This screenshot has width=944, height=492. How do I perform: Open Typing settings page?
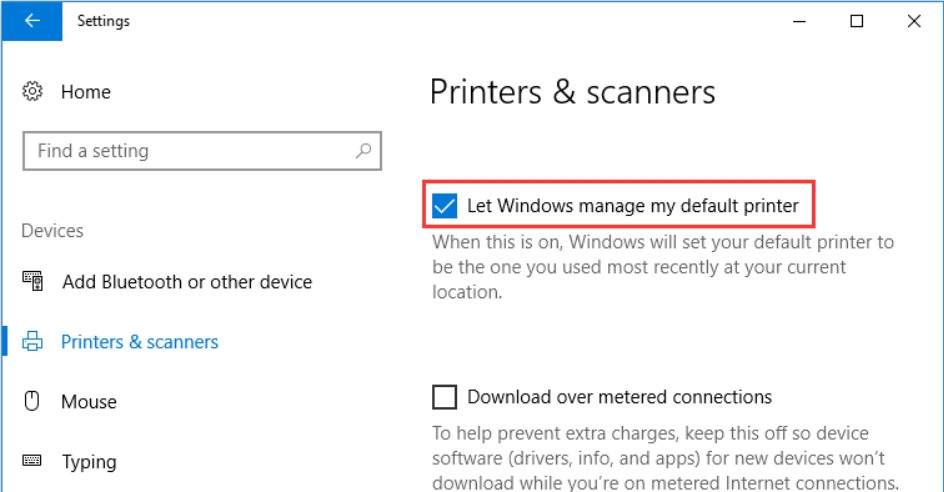(89, 462)
